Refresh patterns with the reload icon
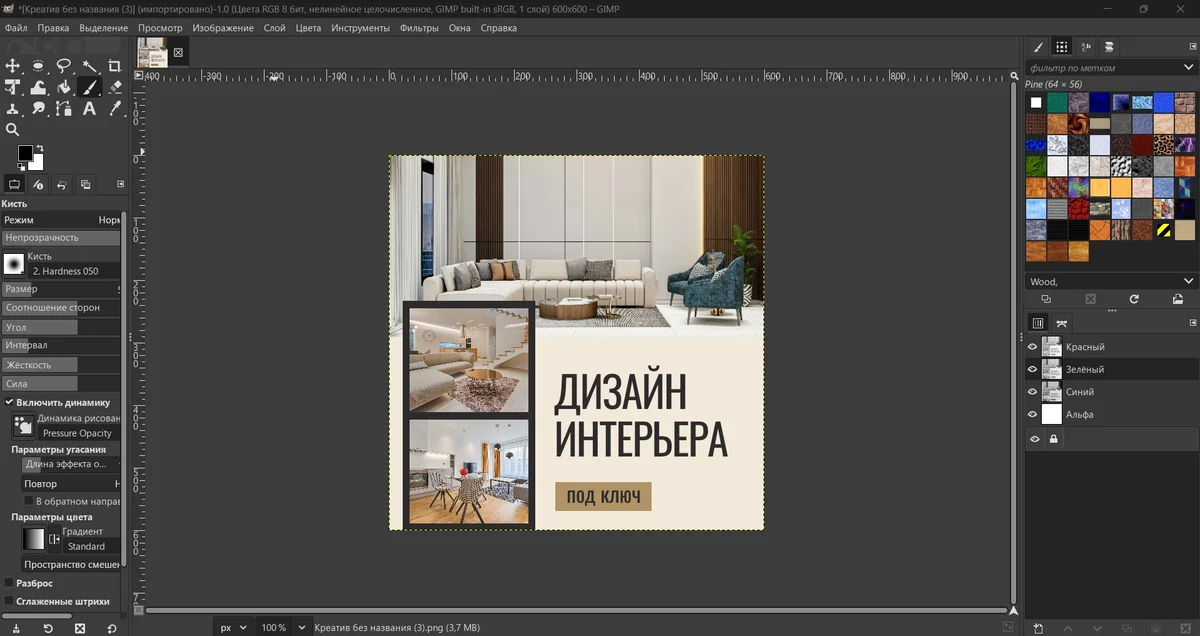Image resolution: width=1200 pixels, height=636 pixels. click(1134, 299)
